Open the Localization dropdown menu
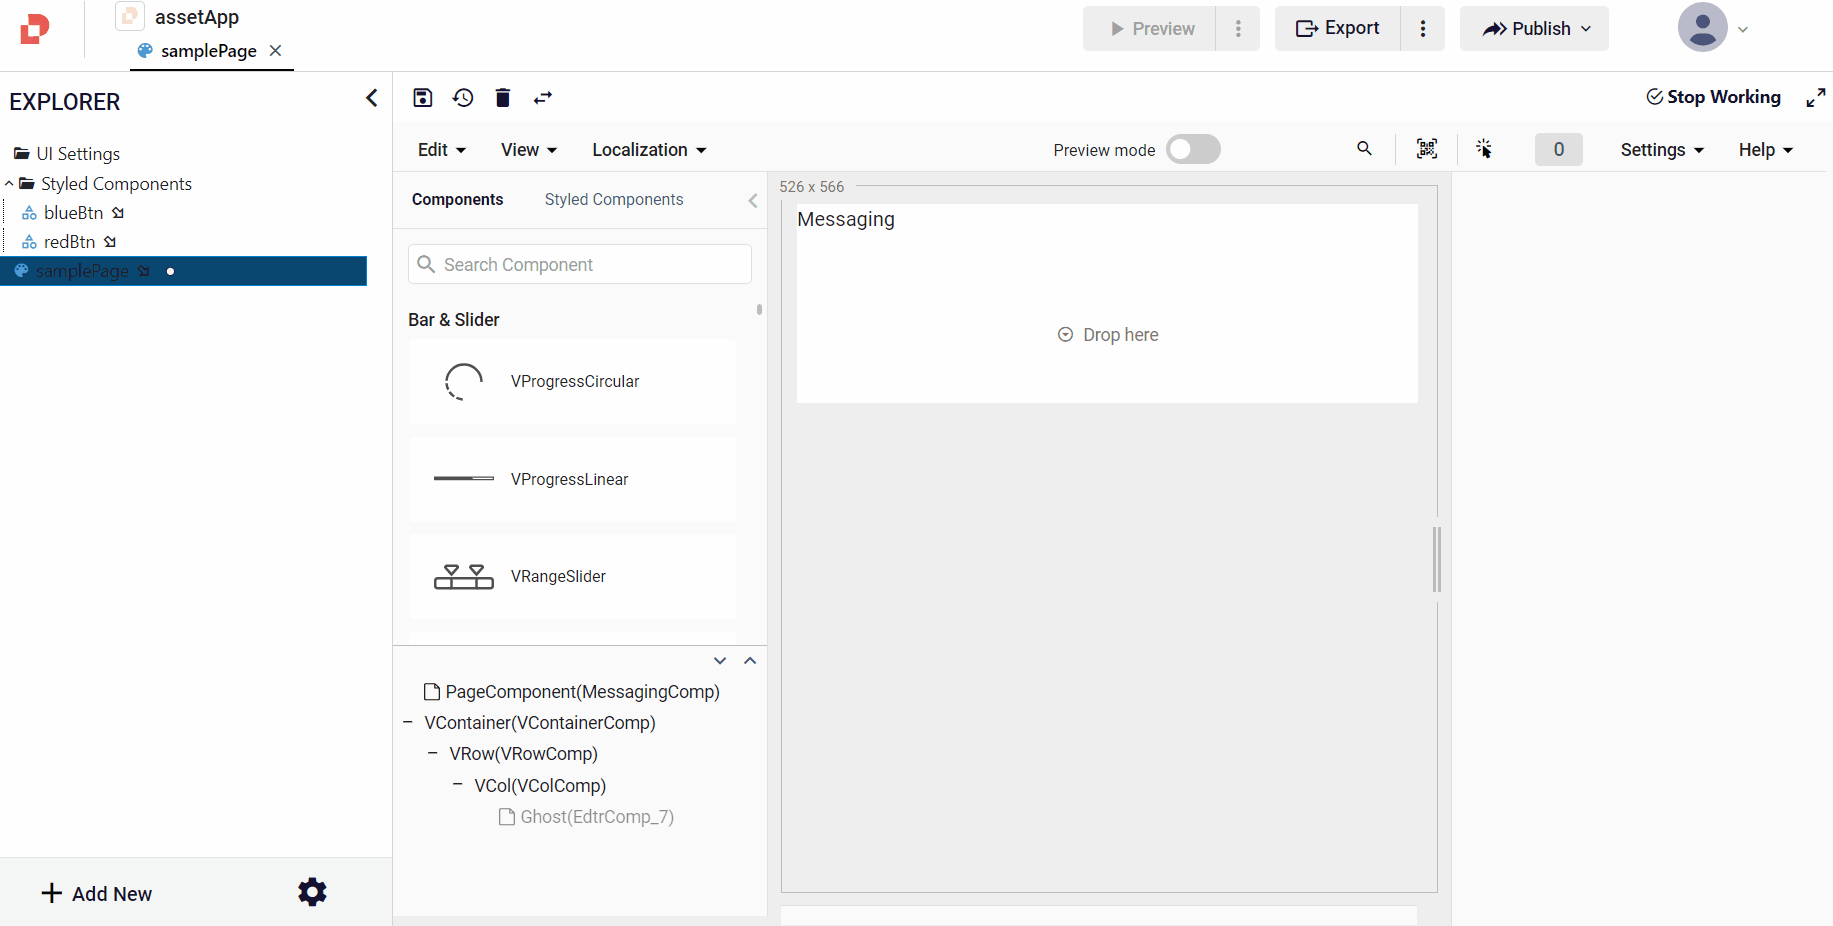Image resolution: width=1833 pixels, height=926 pixels. click(x=649, y=149)
